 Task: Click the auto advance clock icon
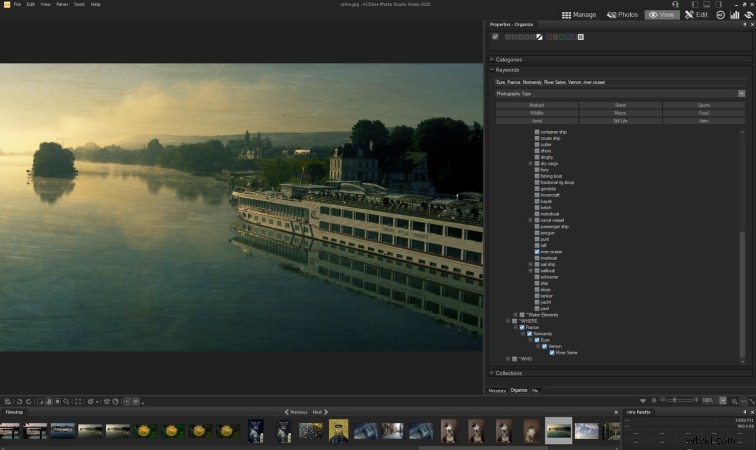[x=116, y=401]
